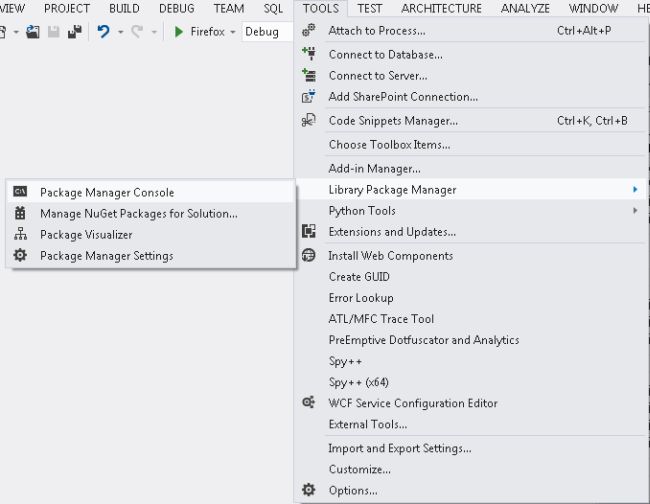Click the Extensions and Updates icon
Image resolution: width=650 pixels, height=504 pixels.
point(309,231)
